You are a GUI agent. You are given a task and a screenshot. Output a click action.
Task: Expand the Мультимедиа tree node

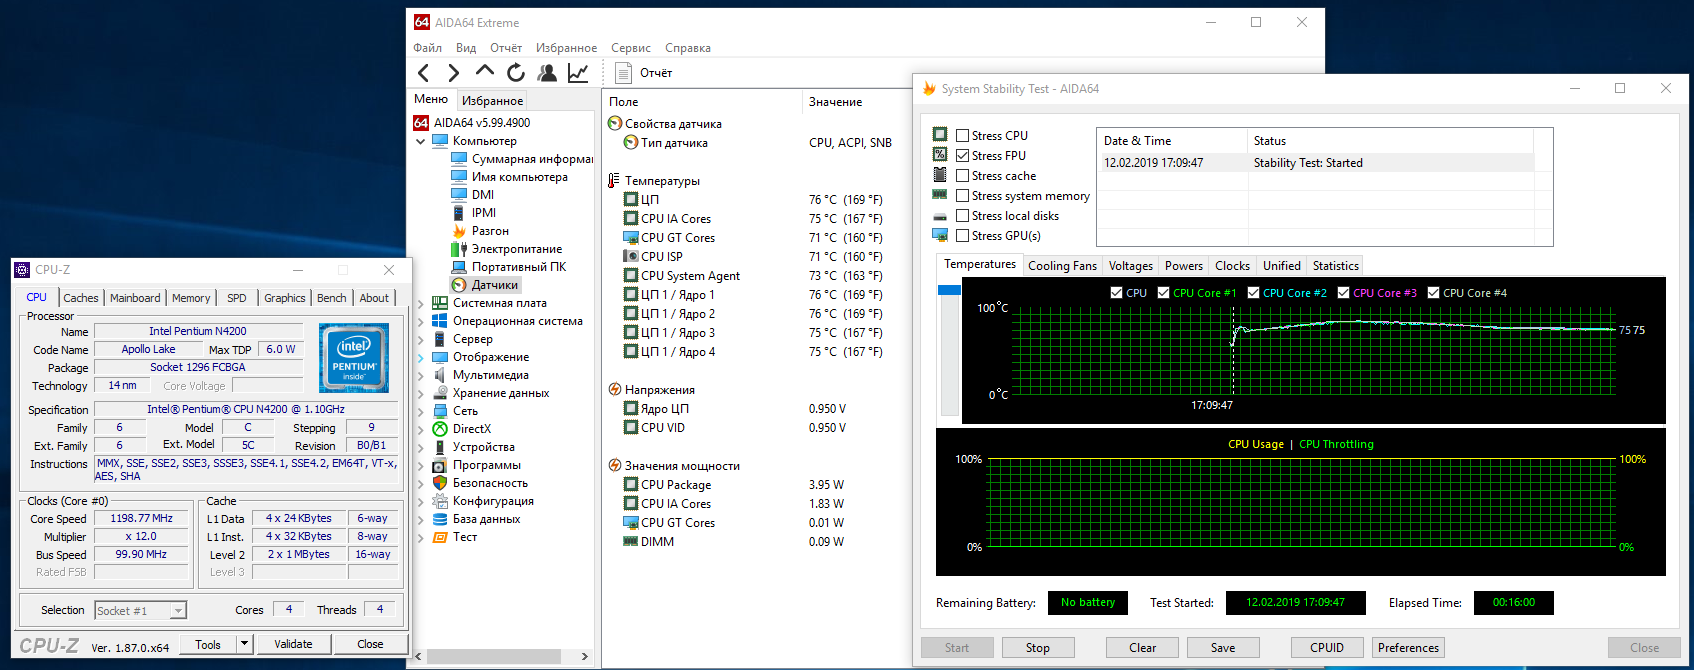point(421,375)
